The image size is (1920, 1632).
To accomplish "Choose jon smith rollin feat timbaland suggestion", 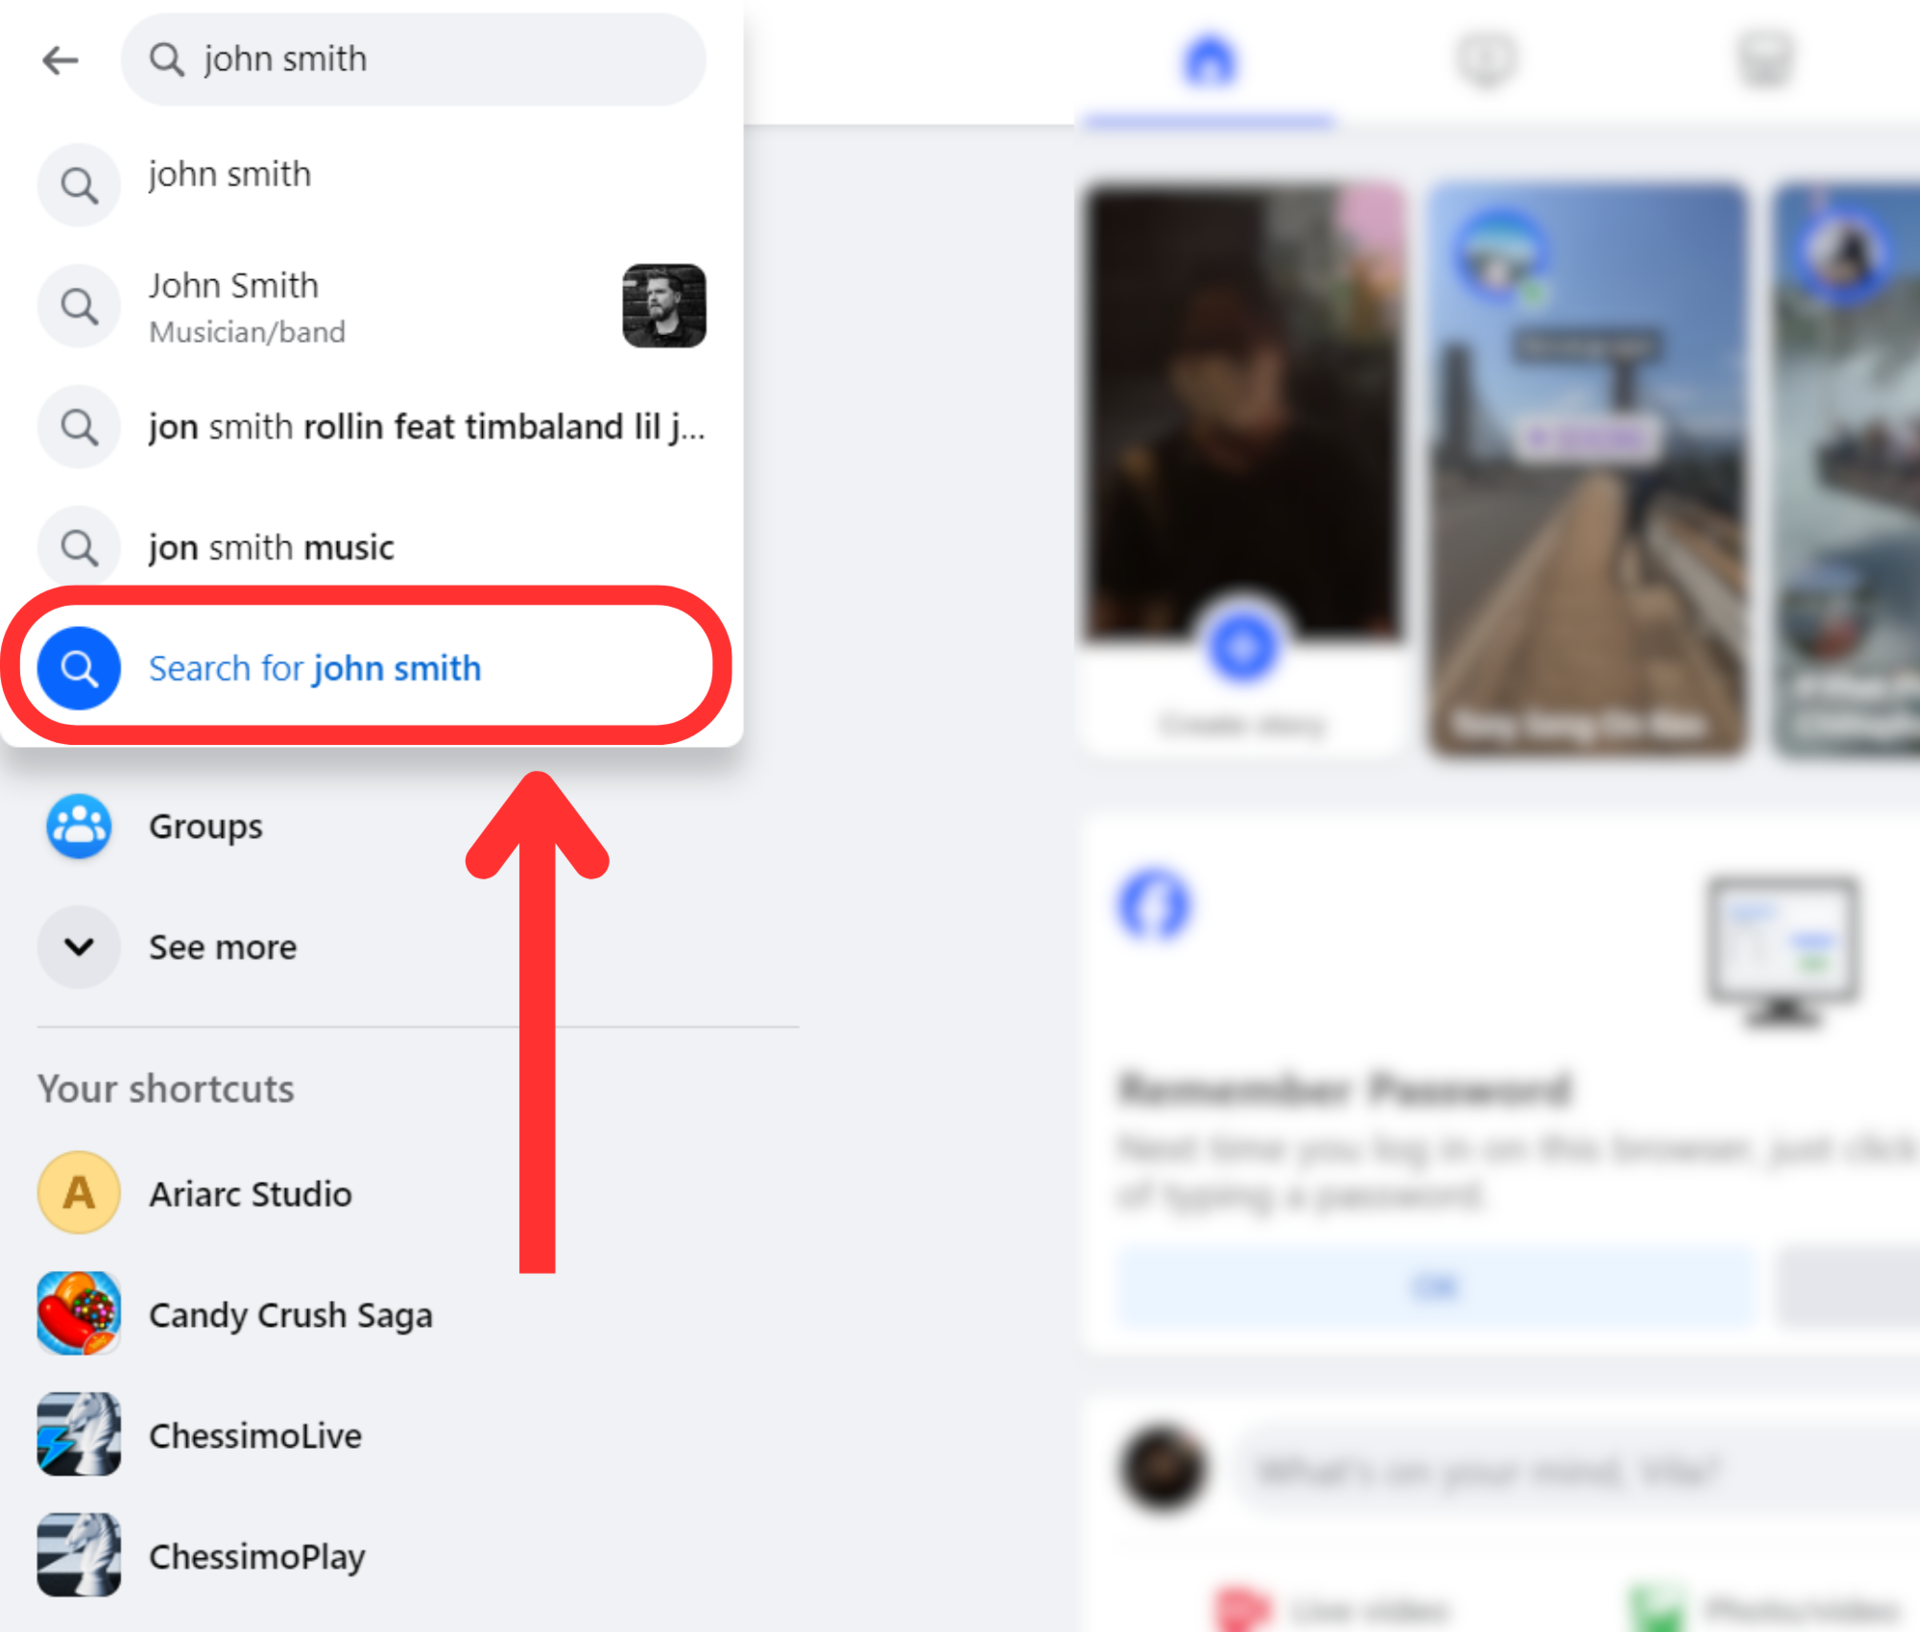I will click(x=371, y=427).
